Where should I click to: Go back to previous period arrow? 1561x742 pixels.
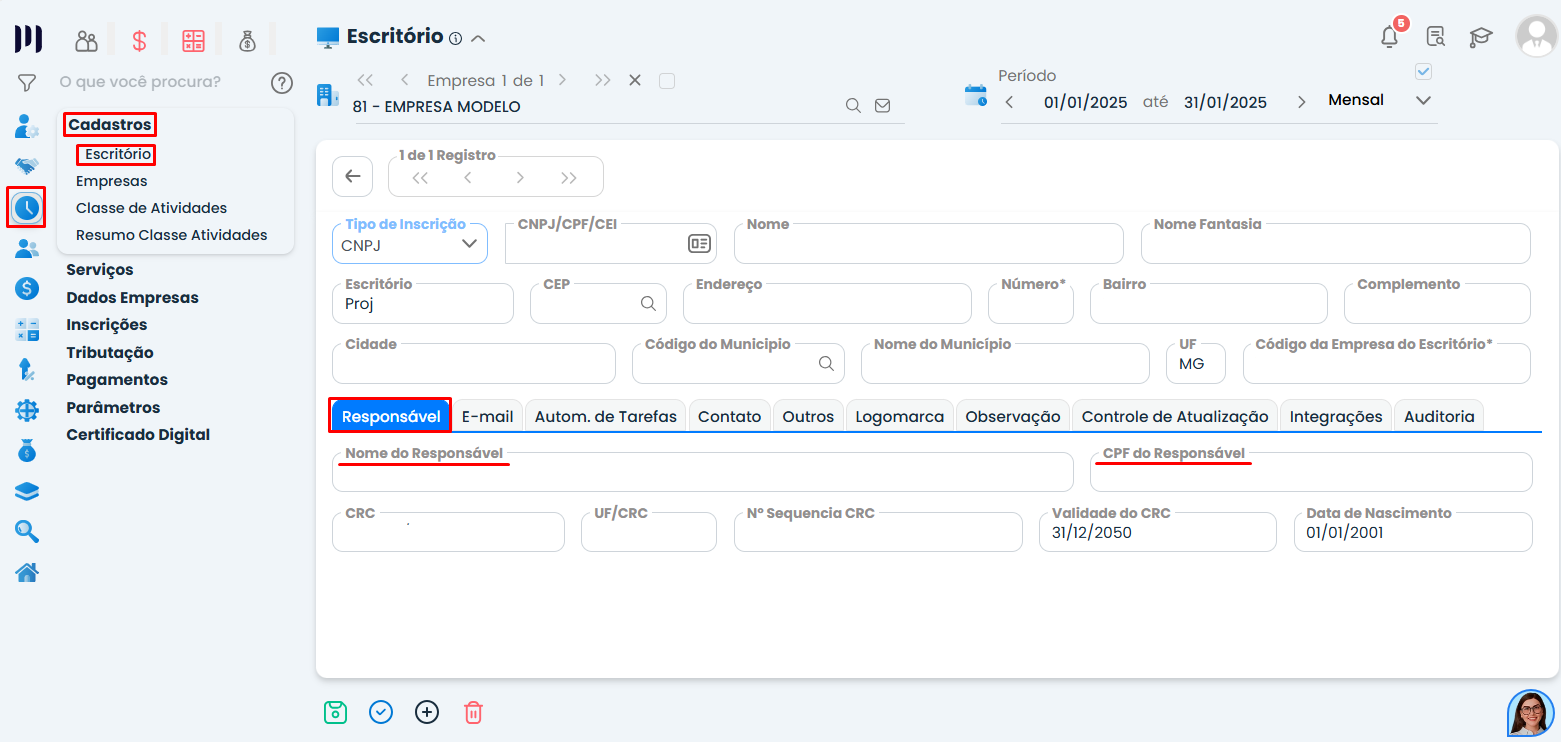1009,102
